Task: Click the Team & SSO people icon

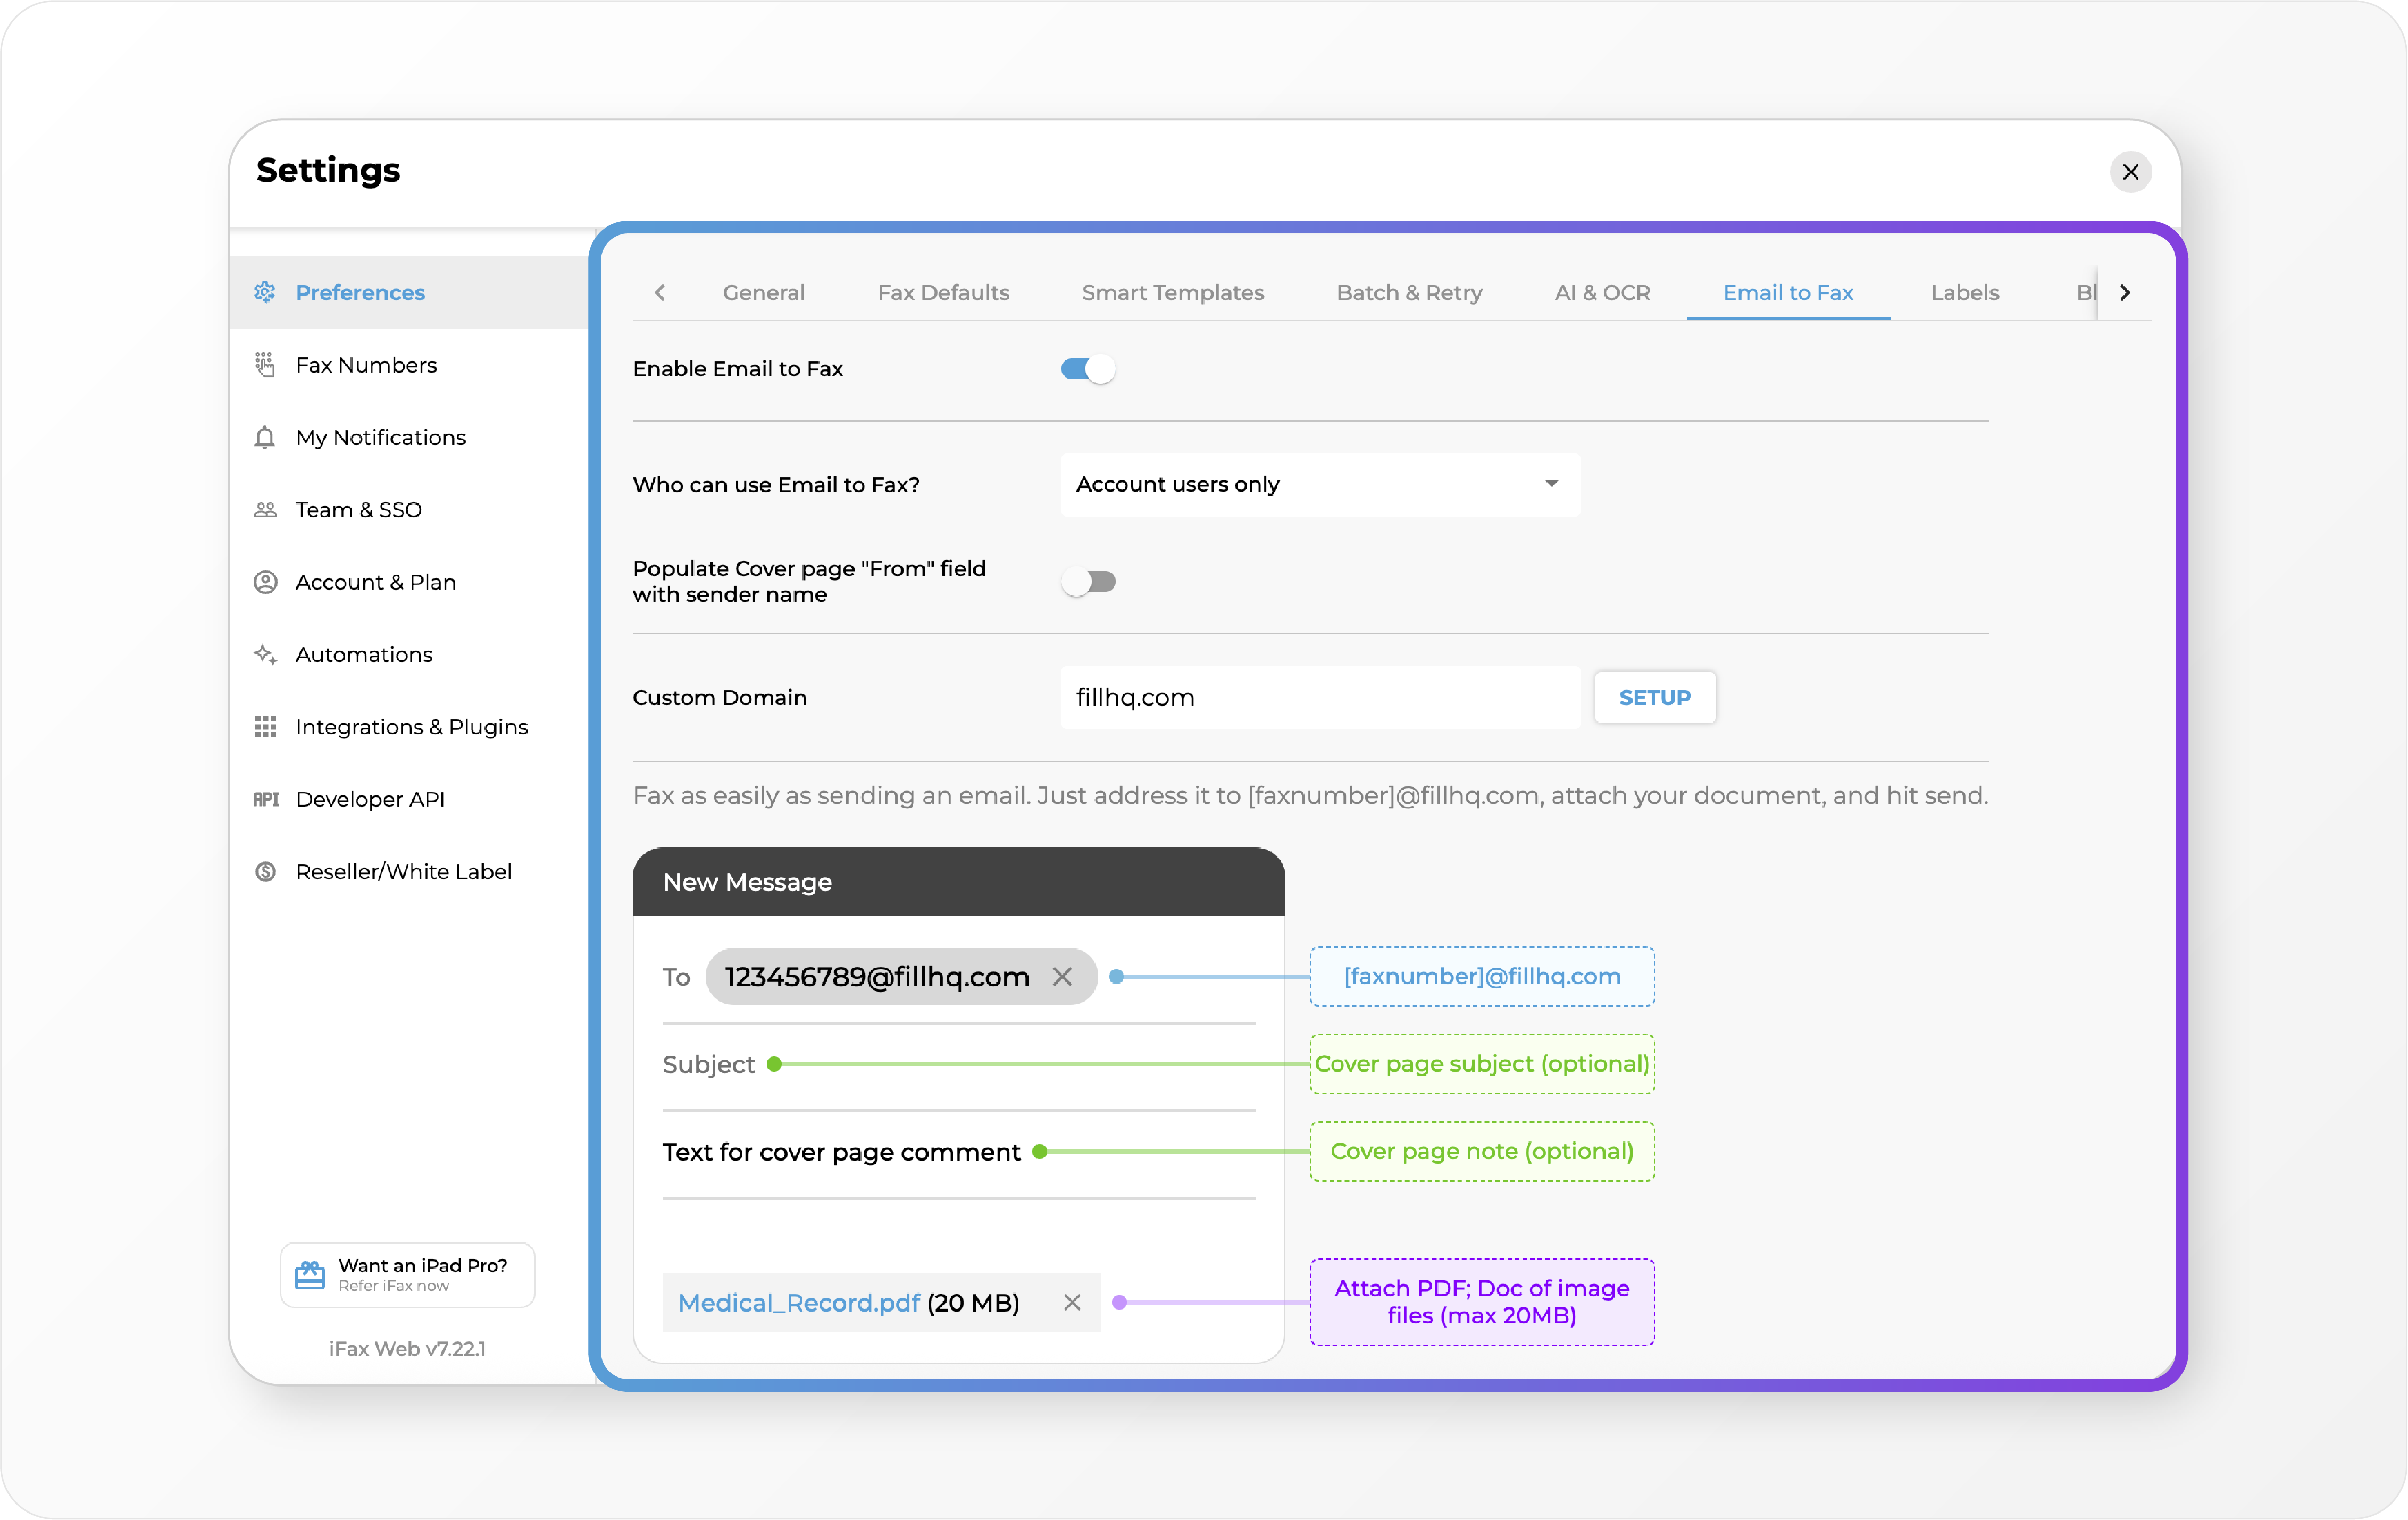Action: [265, 510]
